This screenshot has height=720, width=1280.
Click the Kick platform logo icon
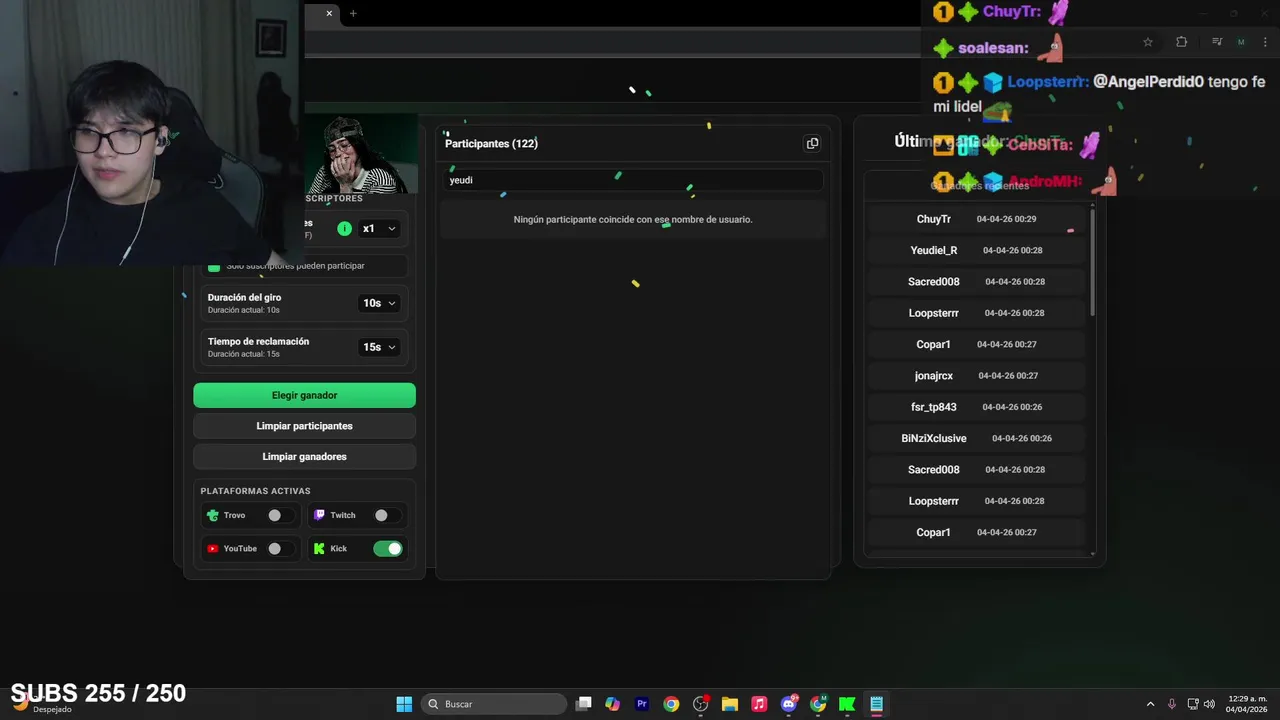[x=319, y=548]
